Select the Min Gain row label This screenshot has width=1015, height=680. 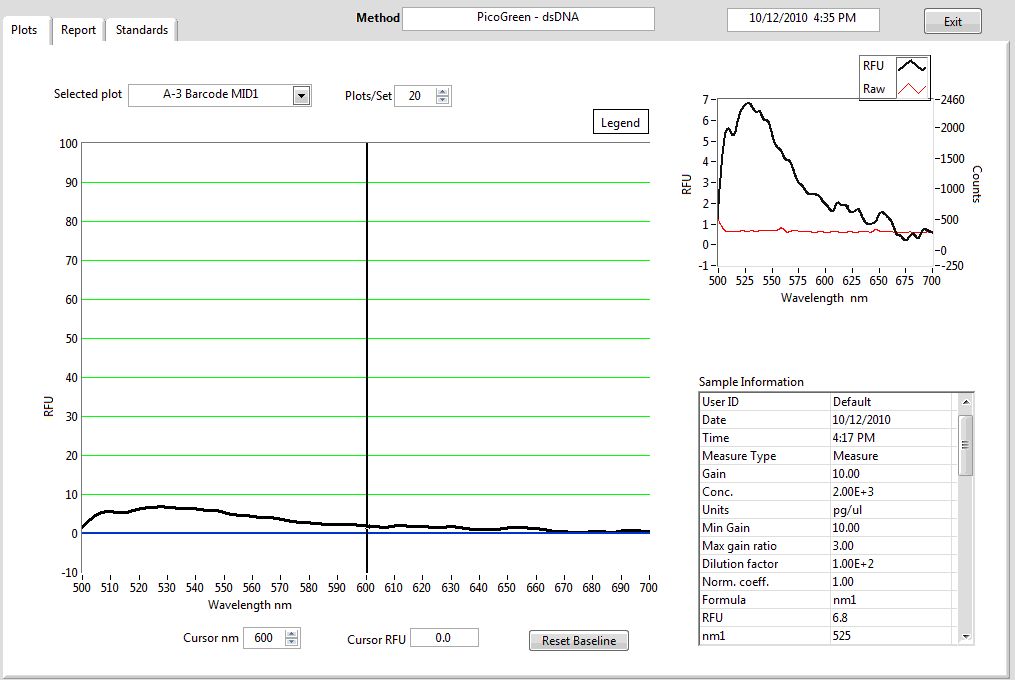726,528
